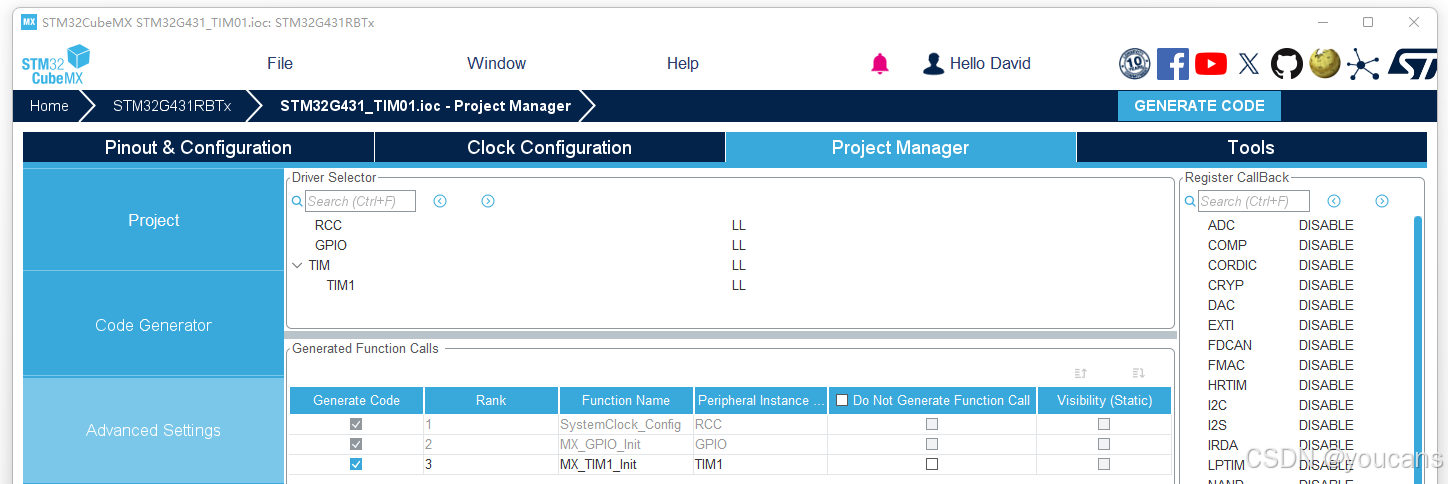Click the GENERATE CODE button
Viewport: 1448px width, 484px height.
[x=1199, y=106]
